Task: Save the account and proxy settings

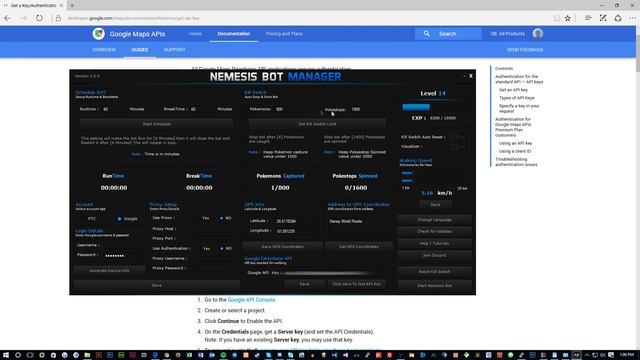Action: (157, 285)
